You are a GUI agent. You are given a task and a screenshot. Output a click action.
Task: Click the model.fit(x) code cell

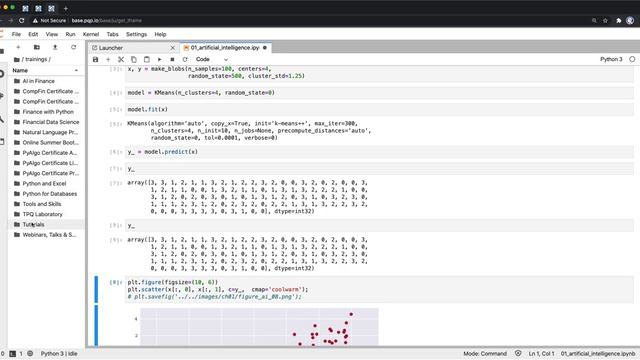(379, 110)
